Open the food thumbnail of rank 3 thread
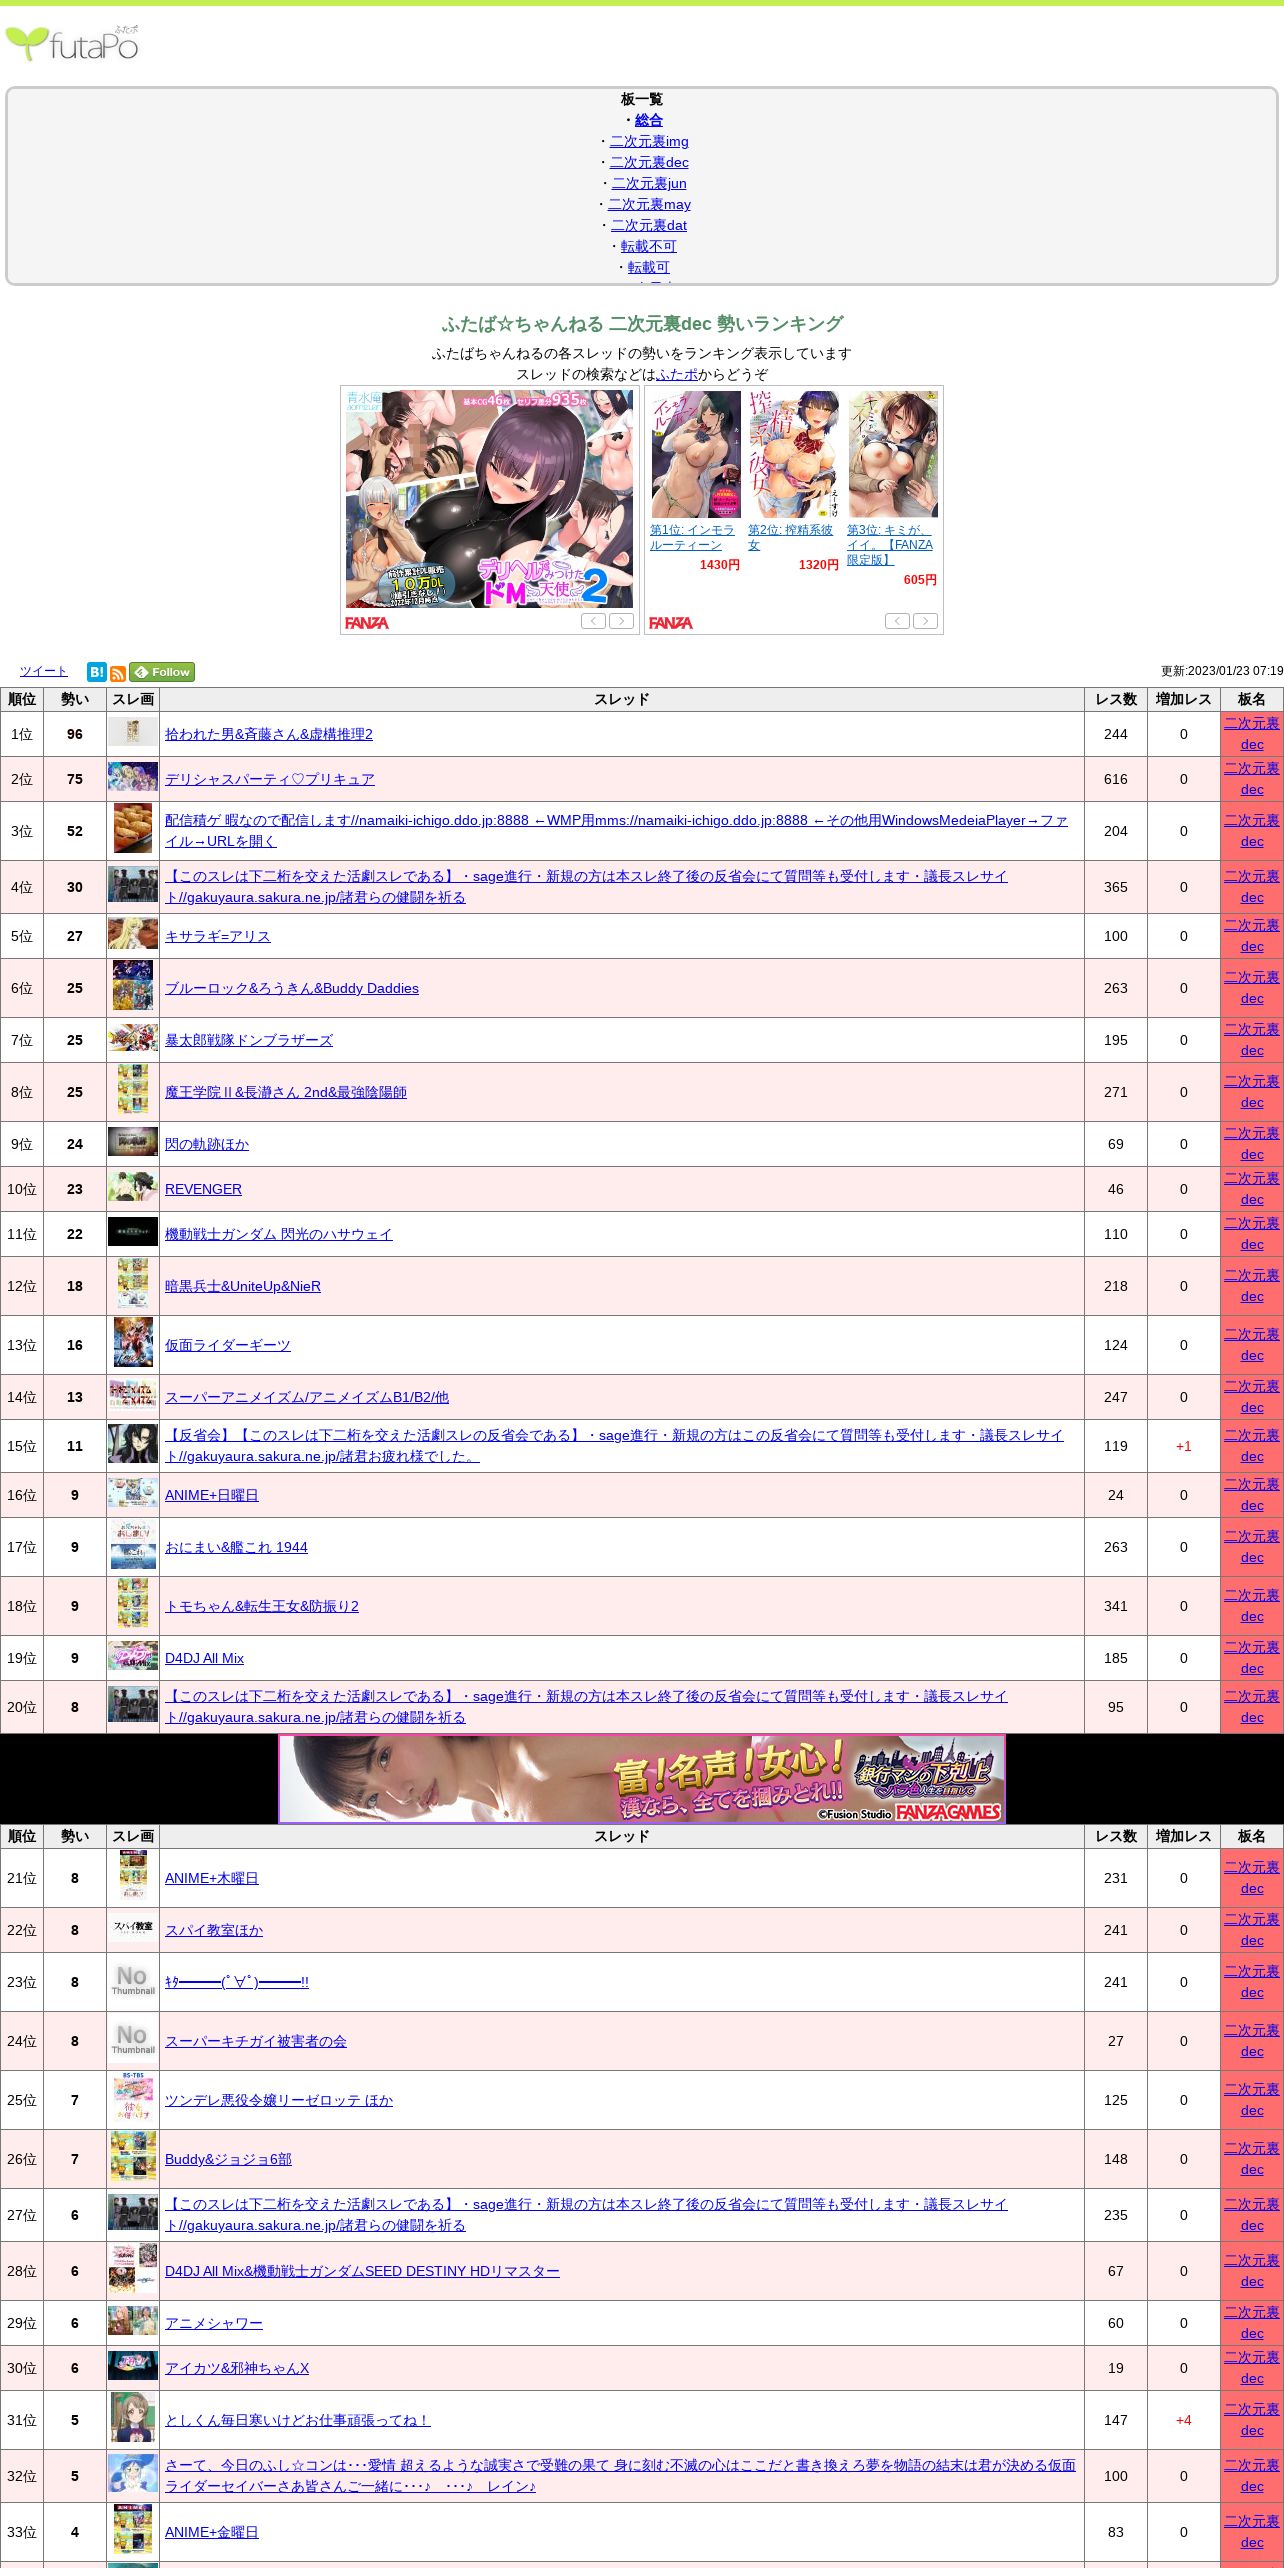This screenshot has height=2568, width=1284. [133, 829]
